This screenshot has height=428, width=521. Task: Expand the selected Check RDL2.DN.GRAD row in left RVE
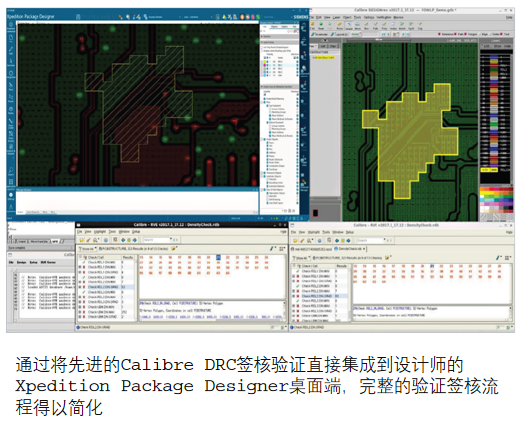click(80, 287)
